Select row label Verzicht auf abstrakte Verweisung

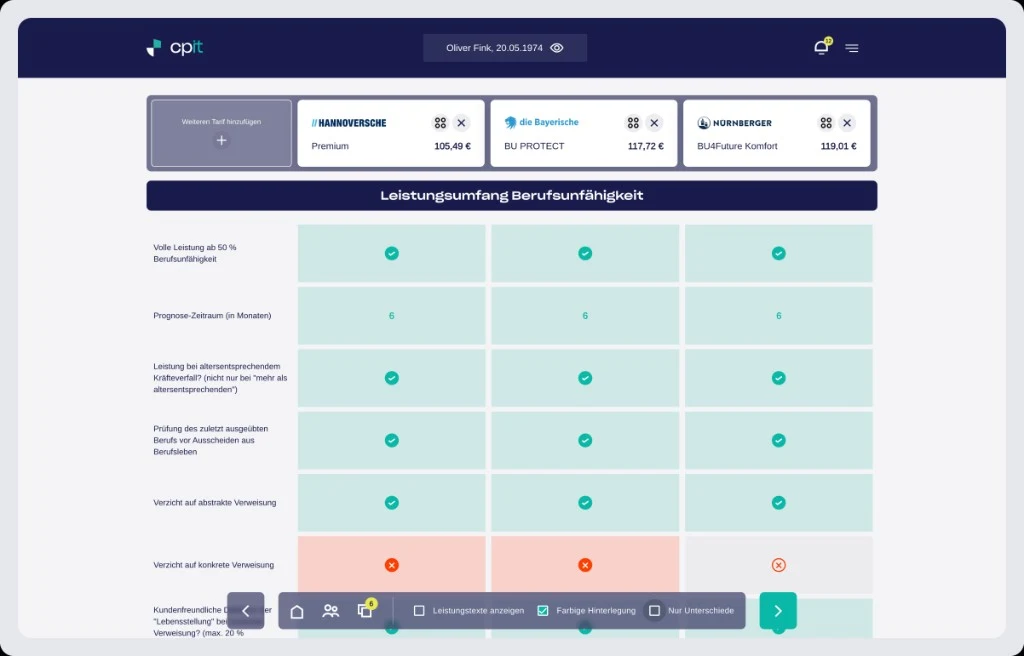[215, 502]
